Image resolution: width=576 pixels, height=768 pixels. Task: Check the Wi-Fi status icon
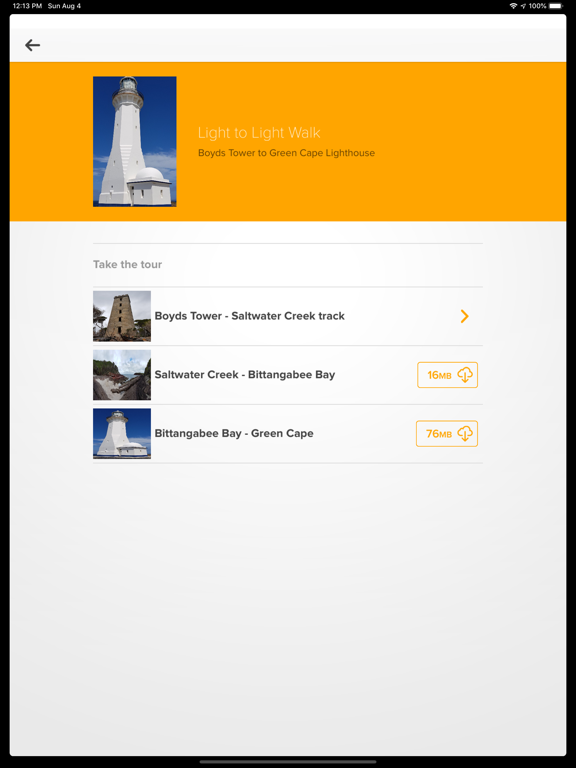513,6
